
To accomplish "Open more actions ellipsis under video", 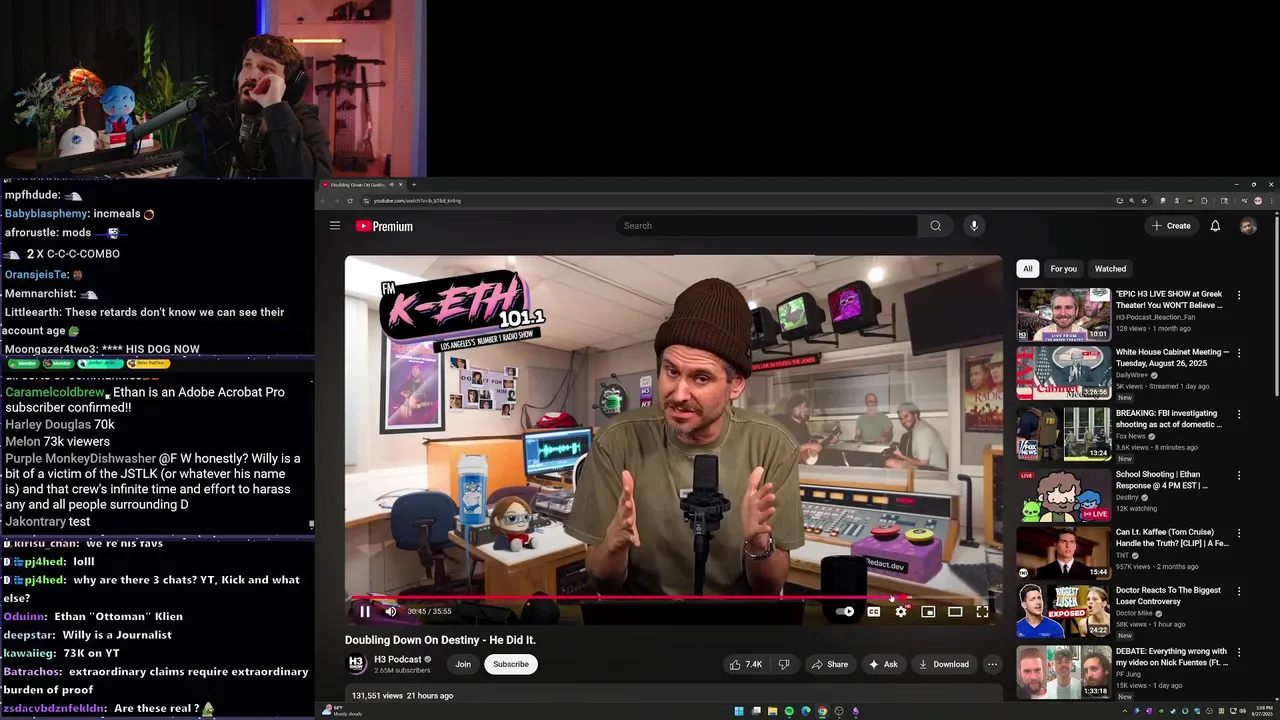I will click(x=992, y=664).
